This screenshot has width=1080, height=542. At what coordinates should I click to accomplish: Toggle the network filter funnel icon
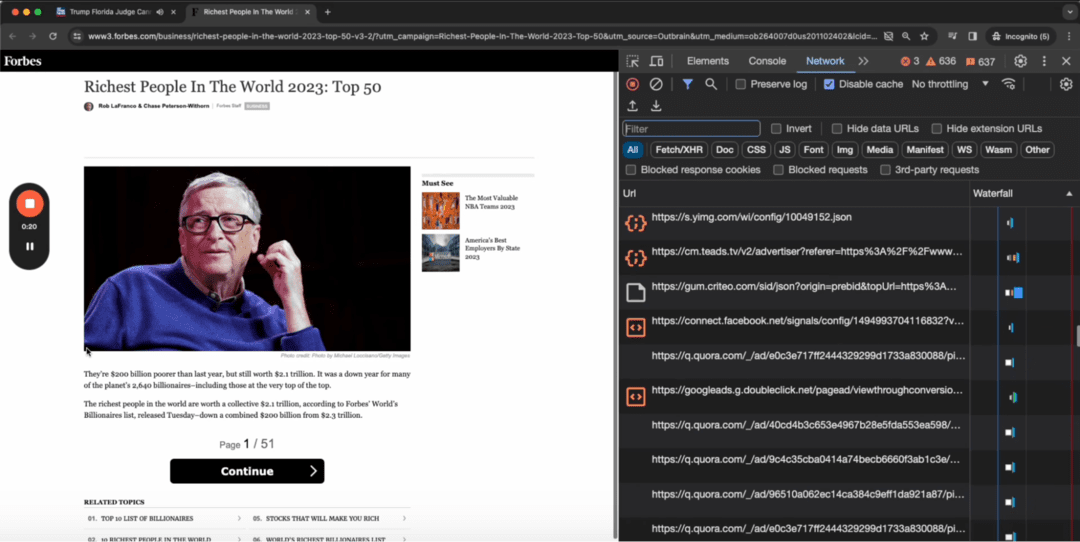click(687, 84)
